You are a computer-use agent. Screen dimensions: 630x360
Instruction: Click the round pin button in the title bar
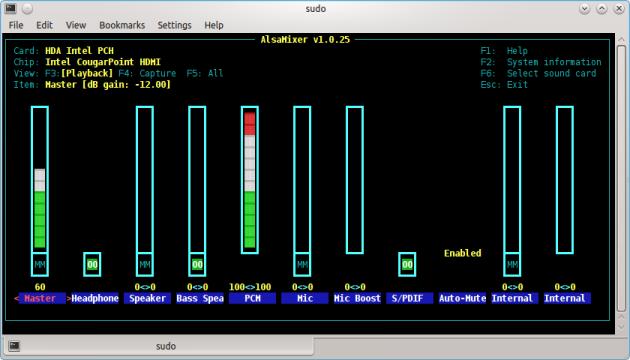coord(27,8)
